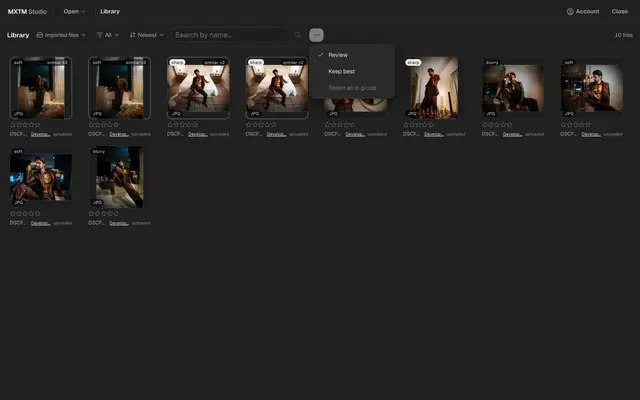Rate the blurry seated-man photo three stars
Viewport: 640px width, 400px height.
(x=497, y=124)
